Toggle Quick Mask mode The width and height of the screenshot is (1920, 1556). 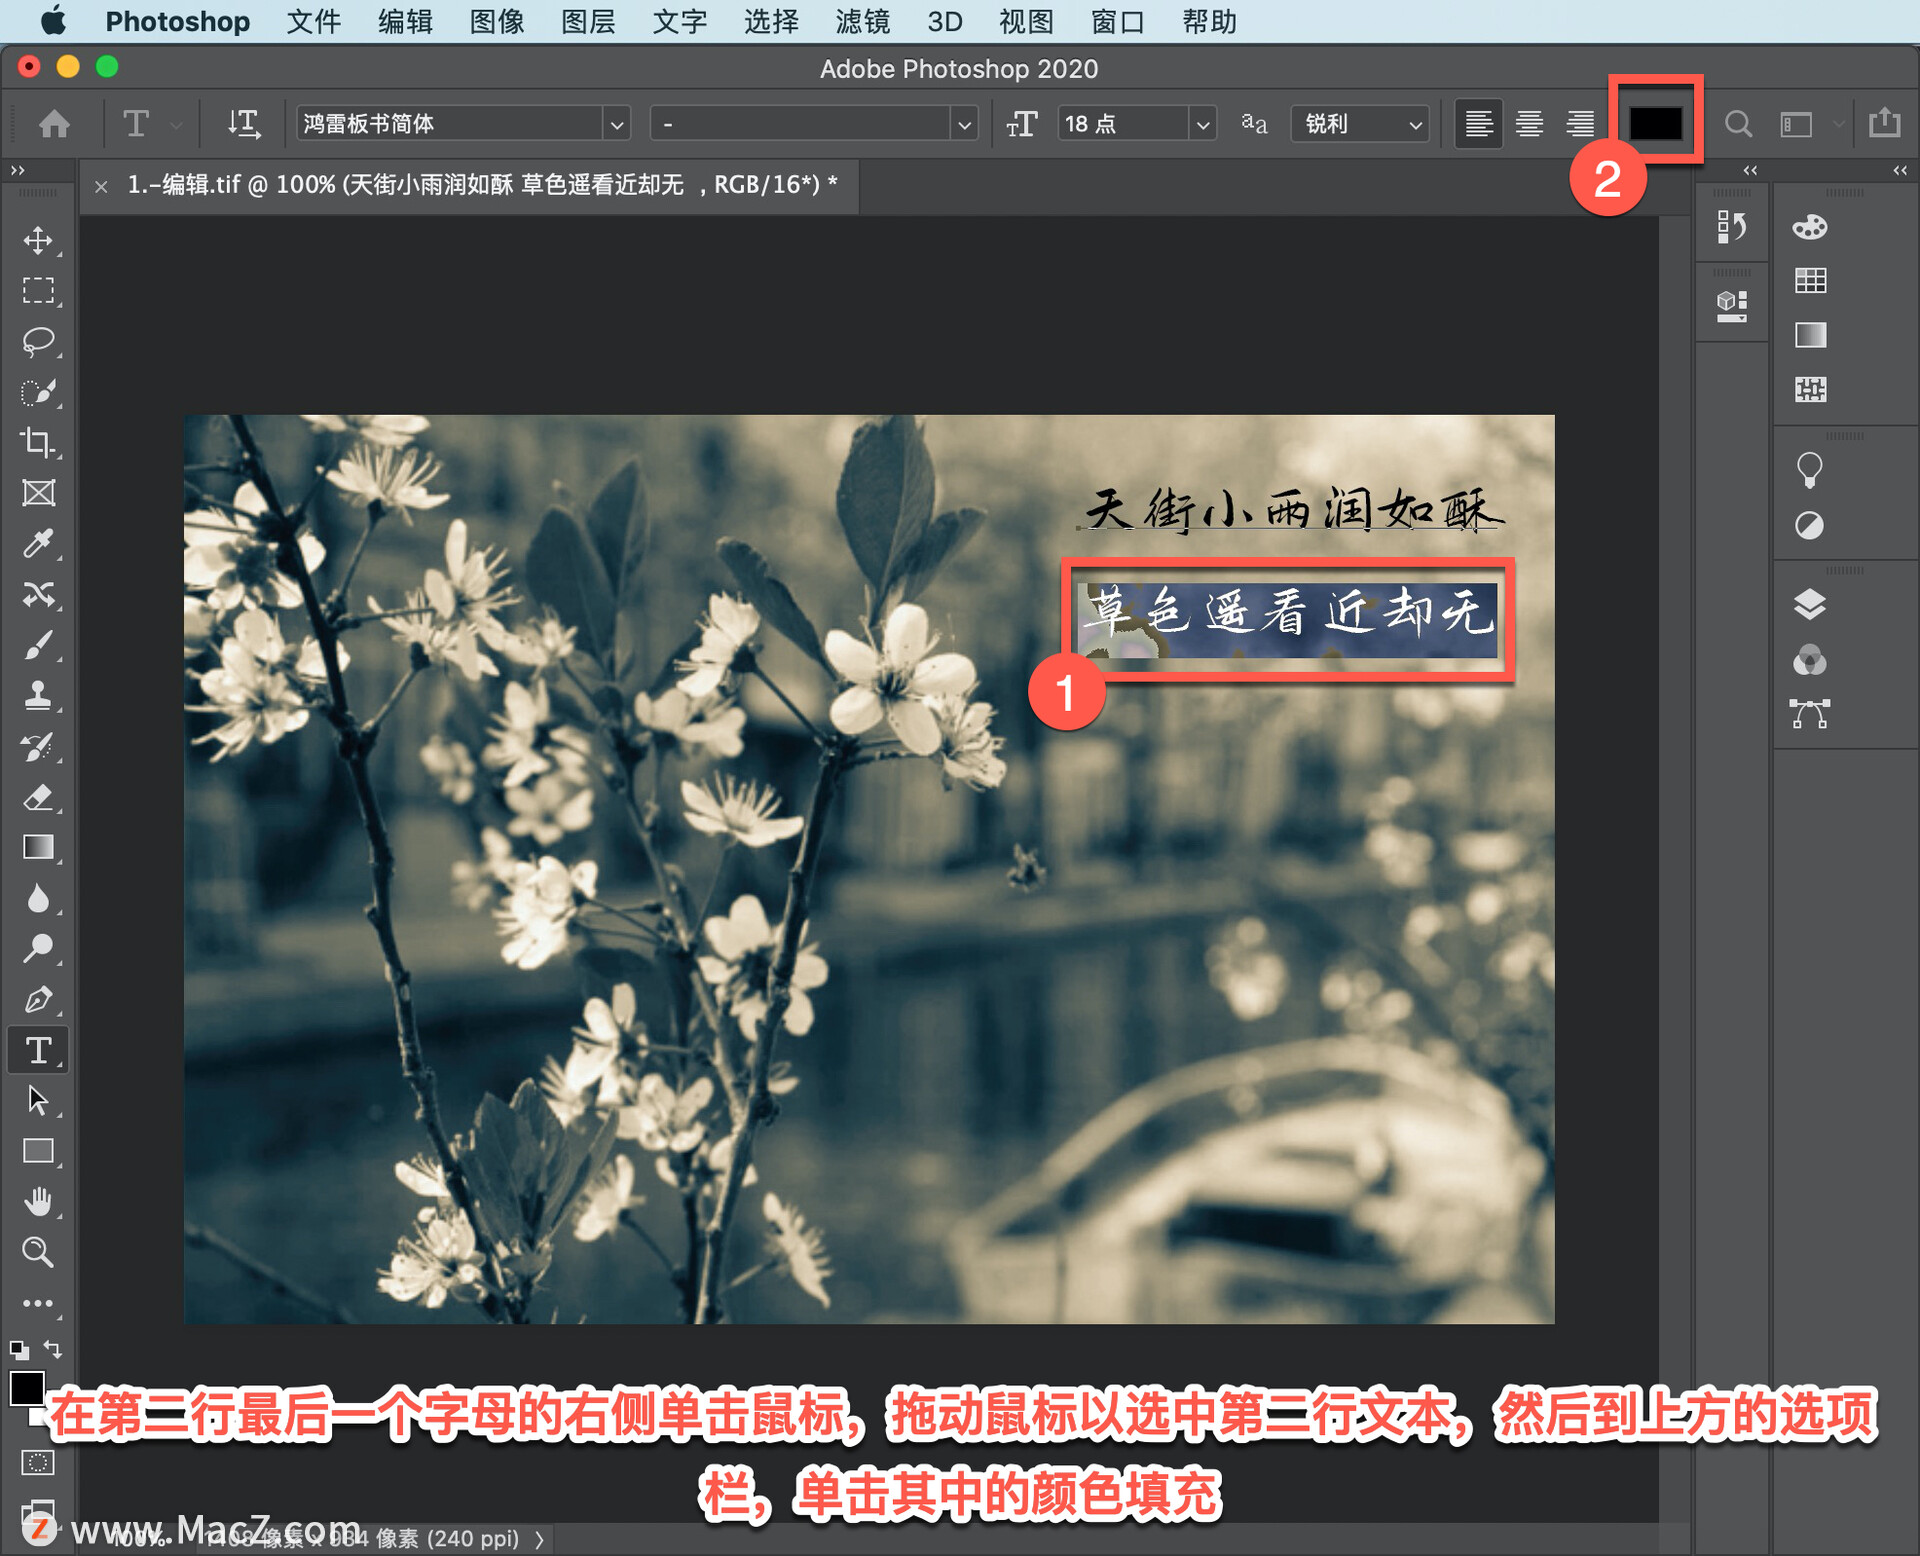click(x=38, y=1463)
